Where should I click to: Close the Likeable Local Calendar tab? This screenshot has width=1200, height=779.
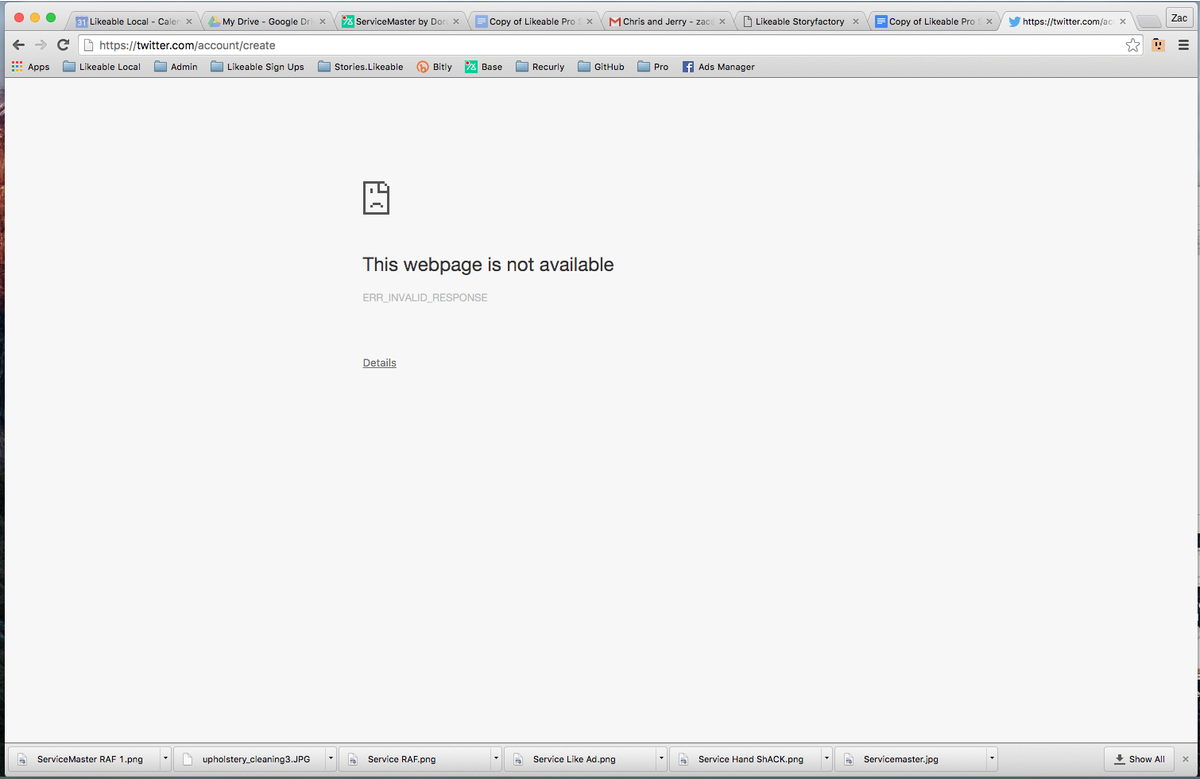(189, 21)
